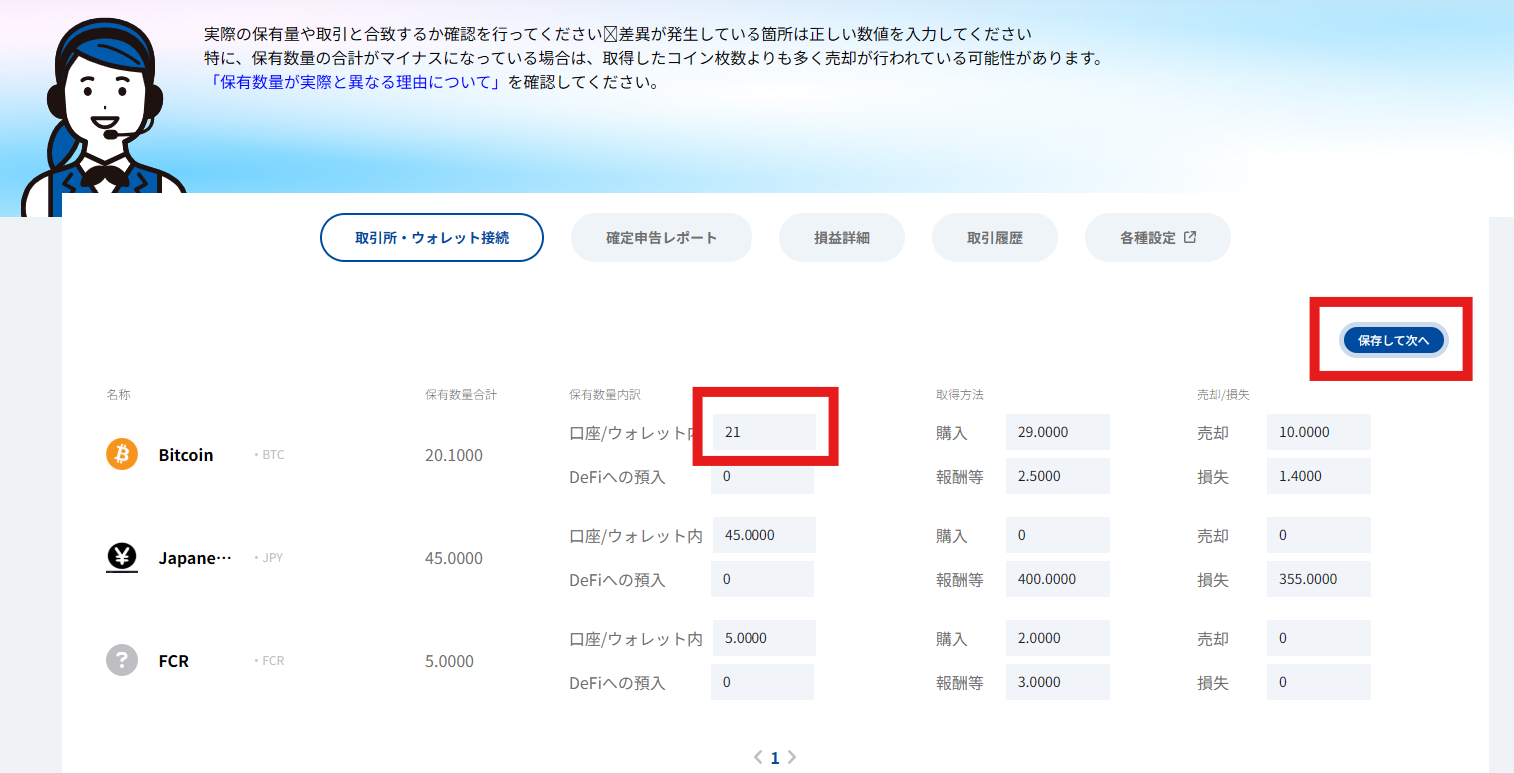Screen dimensions: 1514x773
Task: Select page number 1 in pagination
Action: tap(775, 758)
